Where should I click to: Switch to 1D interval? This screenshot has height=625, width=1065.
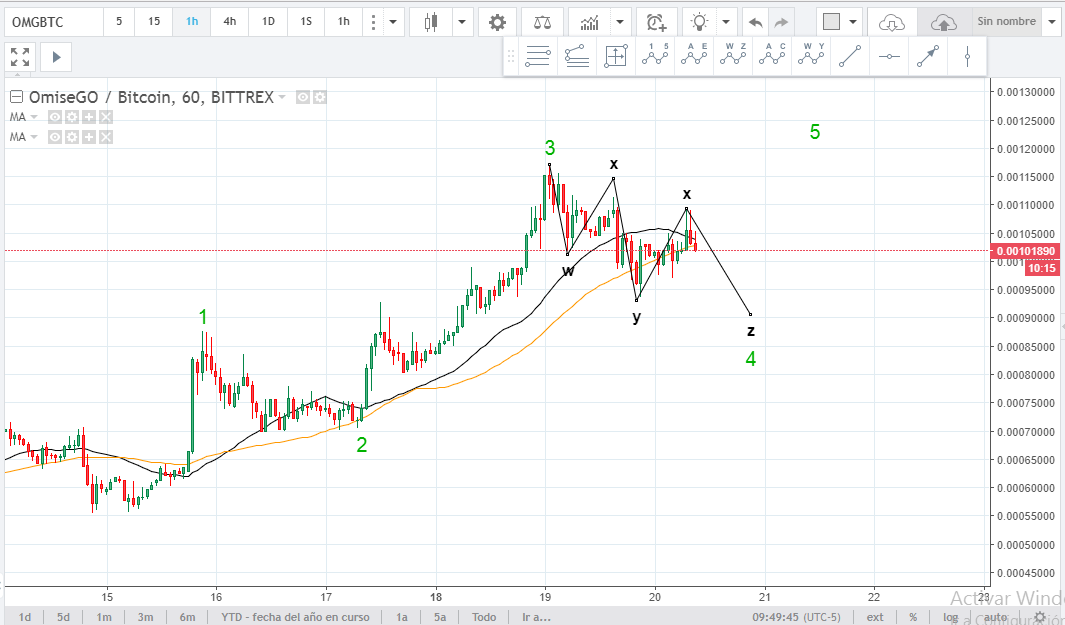pos(268,22)
